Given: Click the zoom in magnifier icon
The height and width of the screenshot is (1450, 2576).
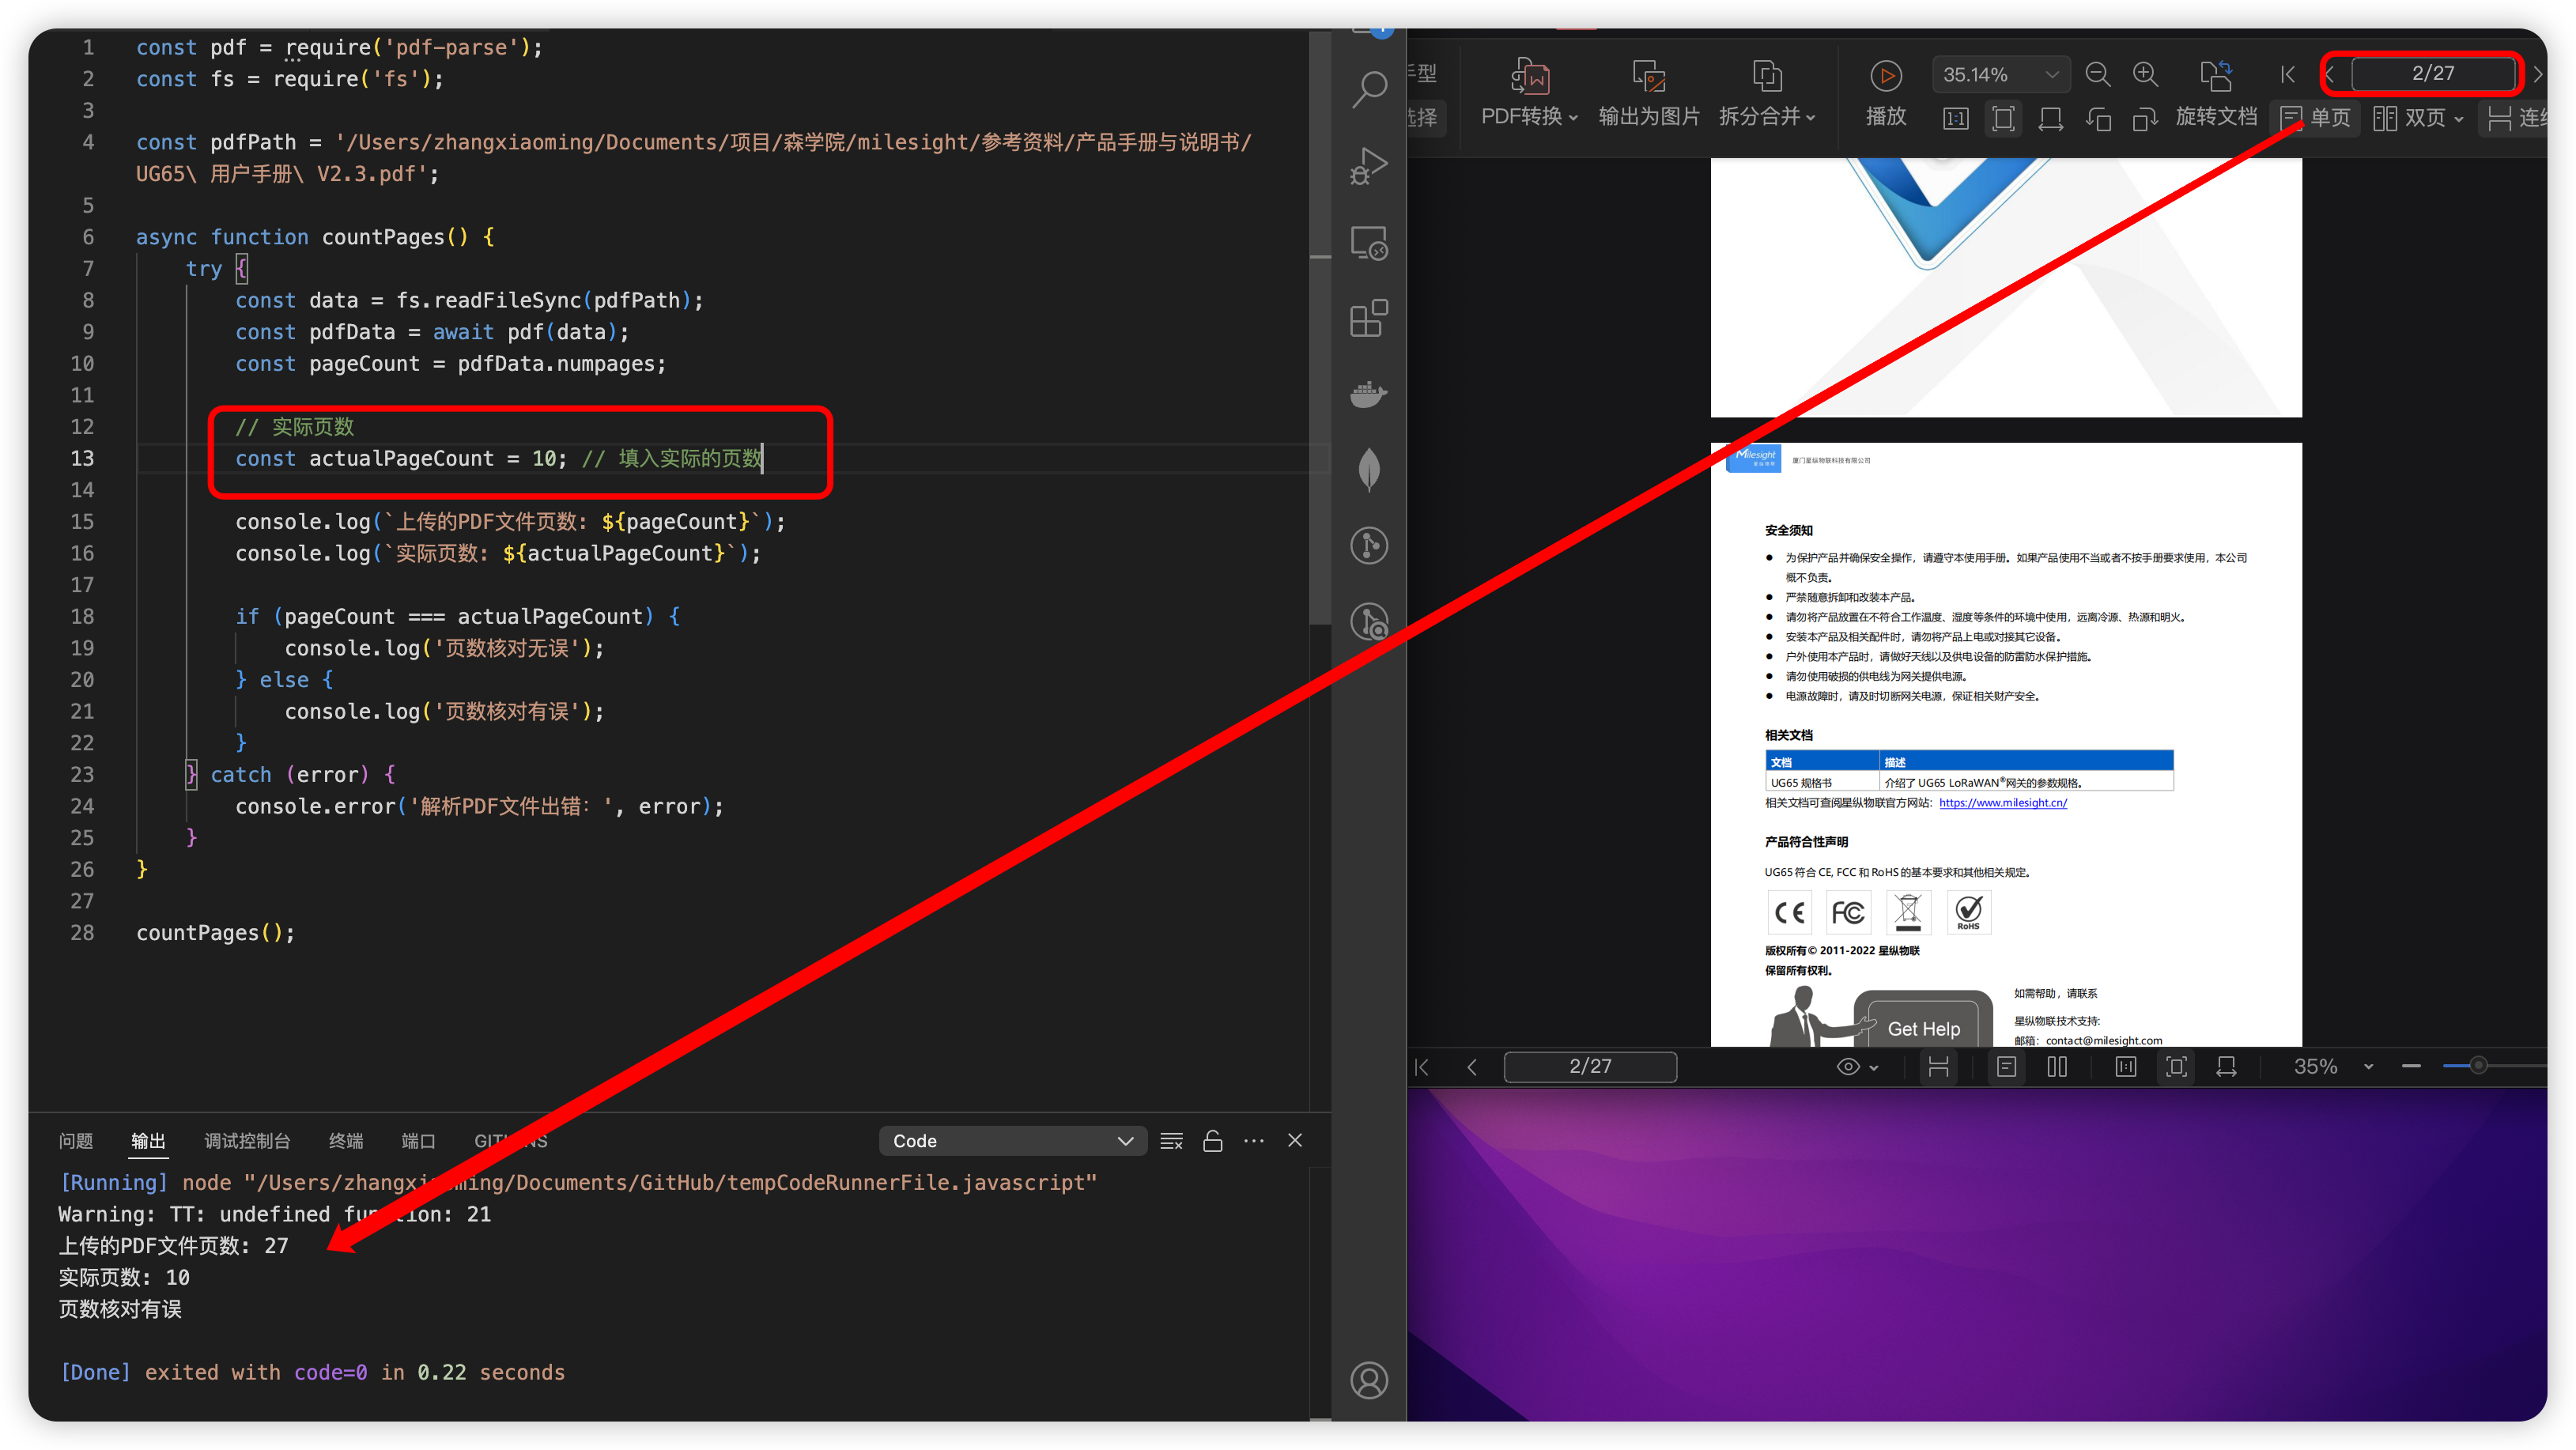Looking at the screenshot, I should (x=2145, y=75).
